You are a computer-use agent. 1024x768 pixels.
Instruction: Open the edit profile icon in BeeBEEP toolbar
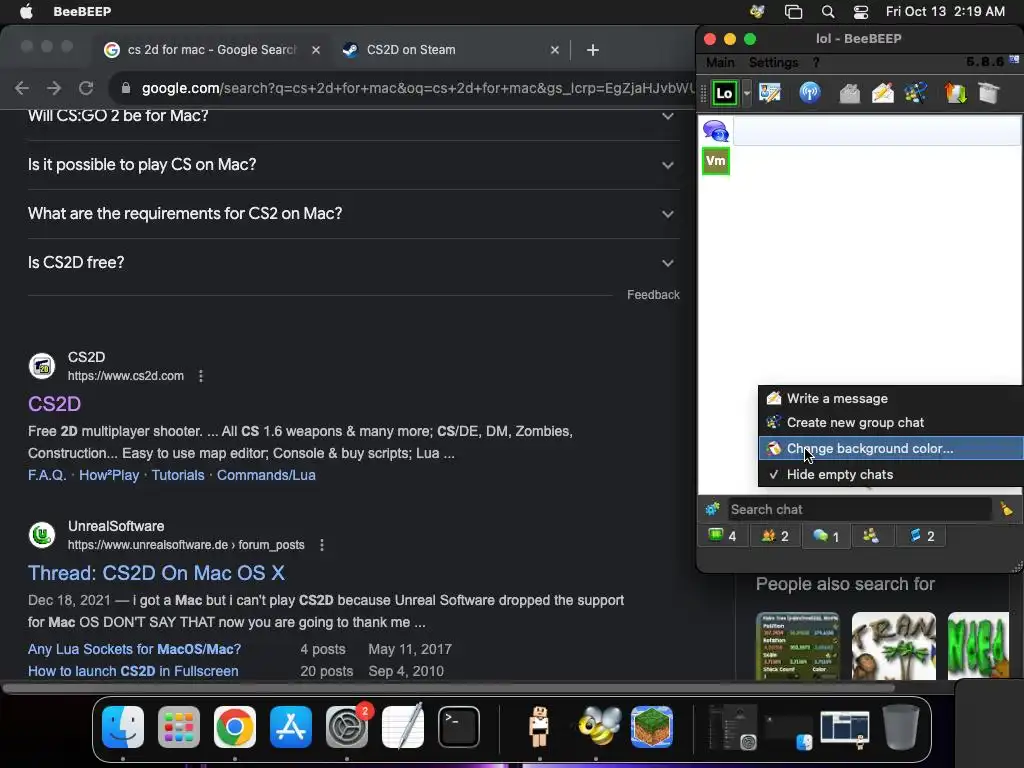click(771, 93)
